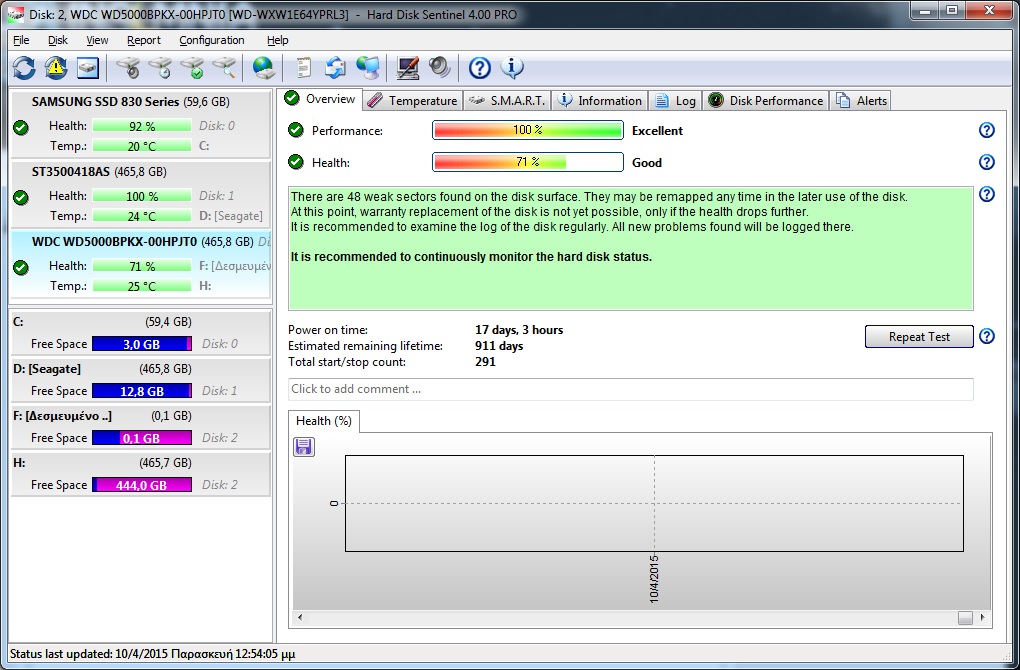This screenshot has height=670, width=1020.
Task: Switch to the S.M.A.R.T. tab
Action: click(507, 101)
